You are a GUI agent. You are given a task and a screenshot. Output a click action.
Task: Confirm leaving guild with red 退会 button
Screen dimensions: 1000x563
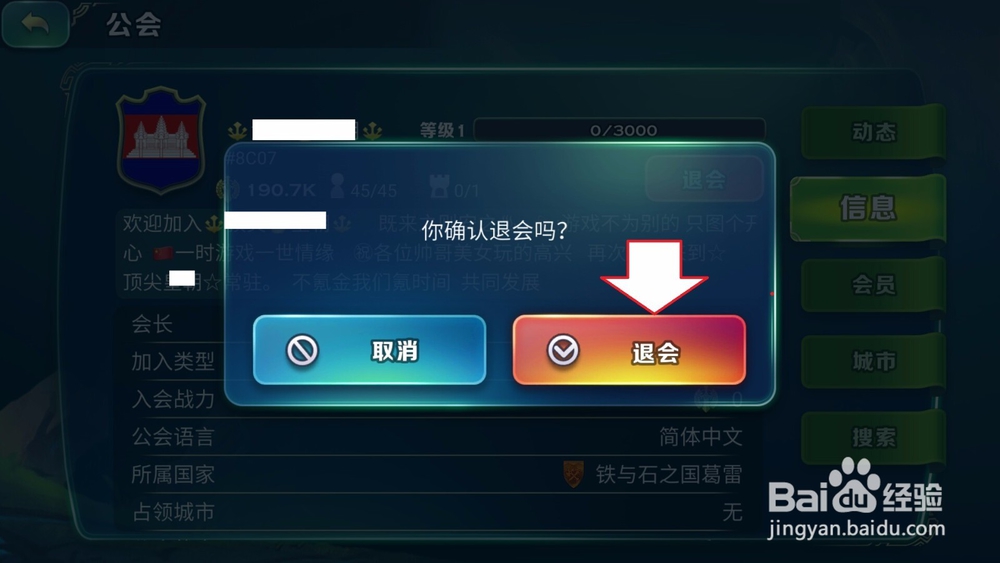pyautogui.click(x=629, y=350)
